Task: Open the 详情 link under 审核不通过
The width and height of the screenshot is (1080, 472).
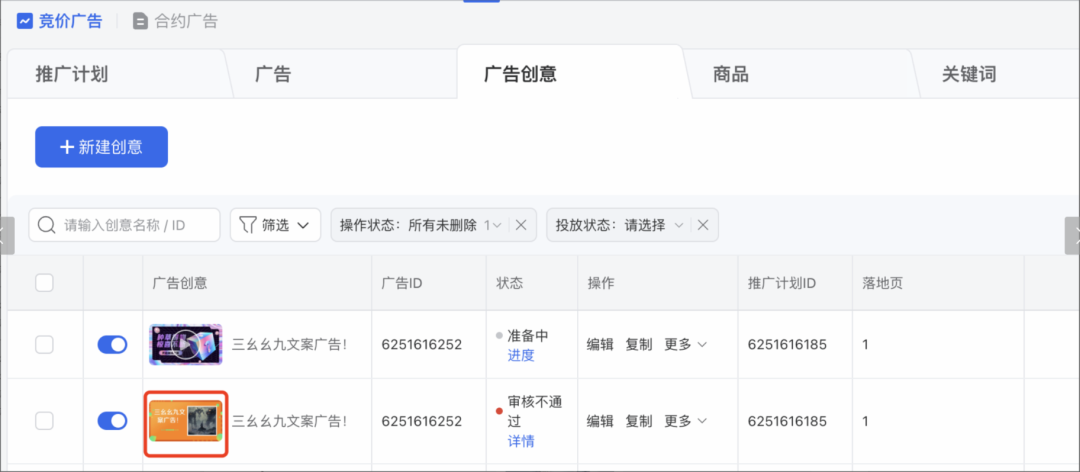Action: tap(521, 441)
